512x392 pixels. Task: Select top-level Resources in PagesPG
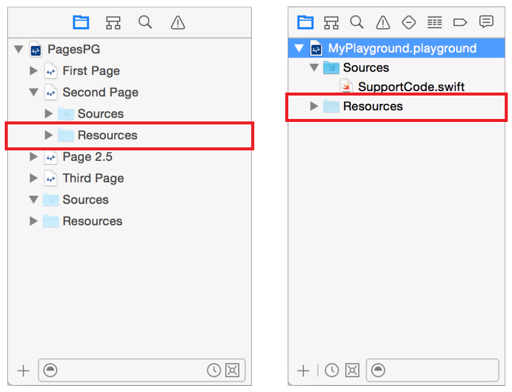point(92,221)
